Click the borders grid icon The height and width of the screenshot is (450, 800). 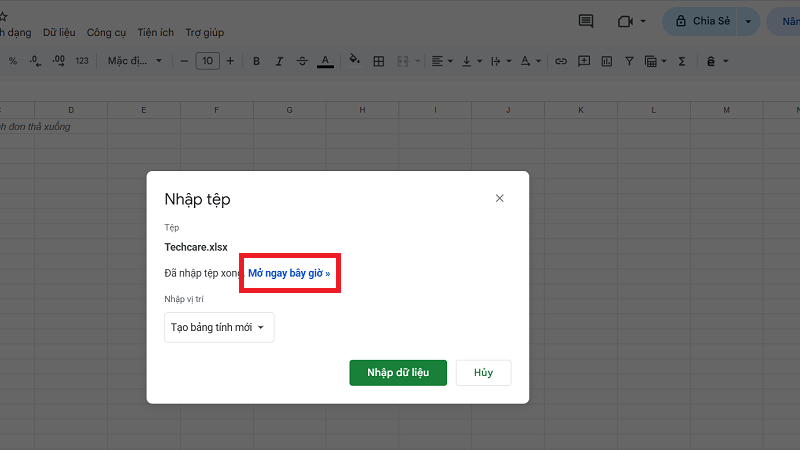(379, 61)
